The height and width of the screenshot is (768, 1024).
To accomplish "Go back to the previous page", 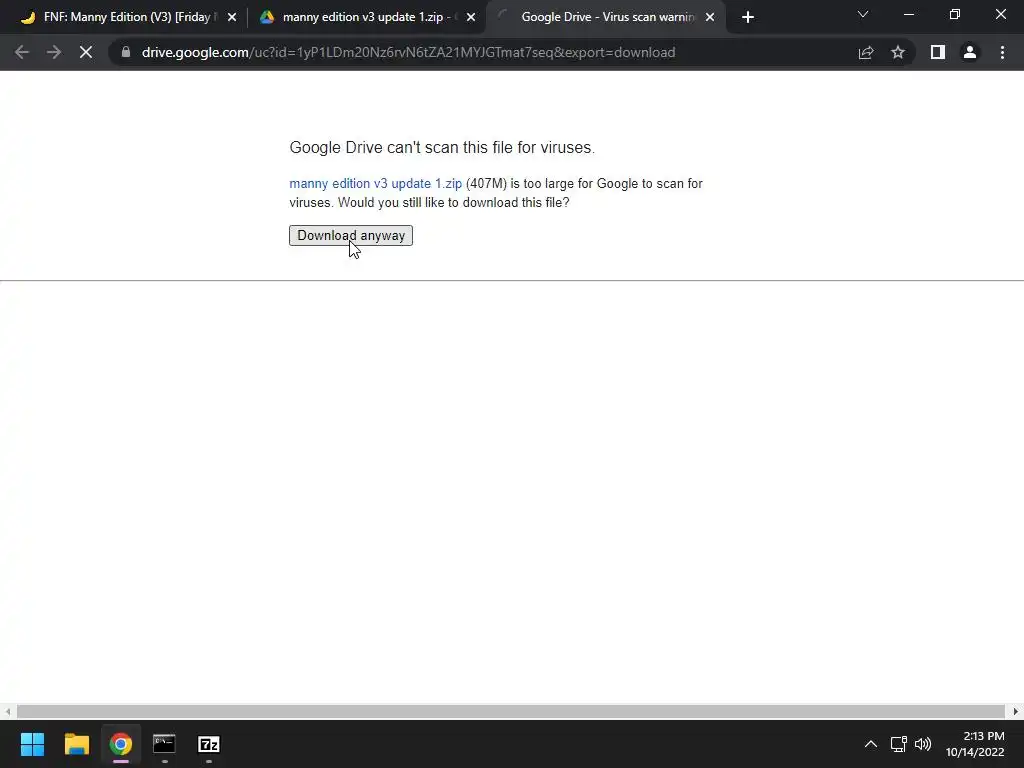I will [22, 52].
